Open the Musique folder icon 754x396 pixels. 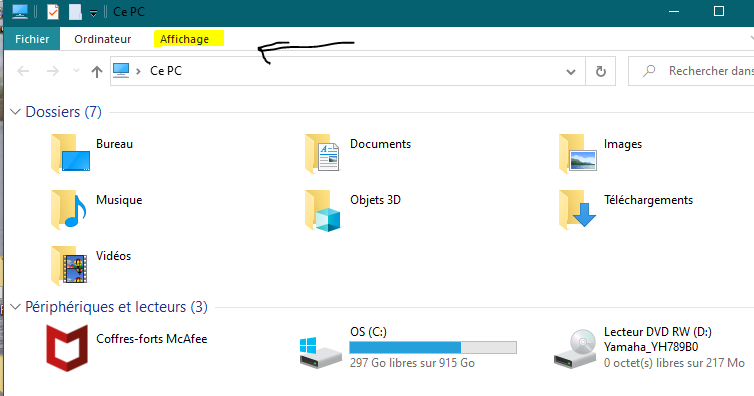69,209
